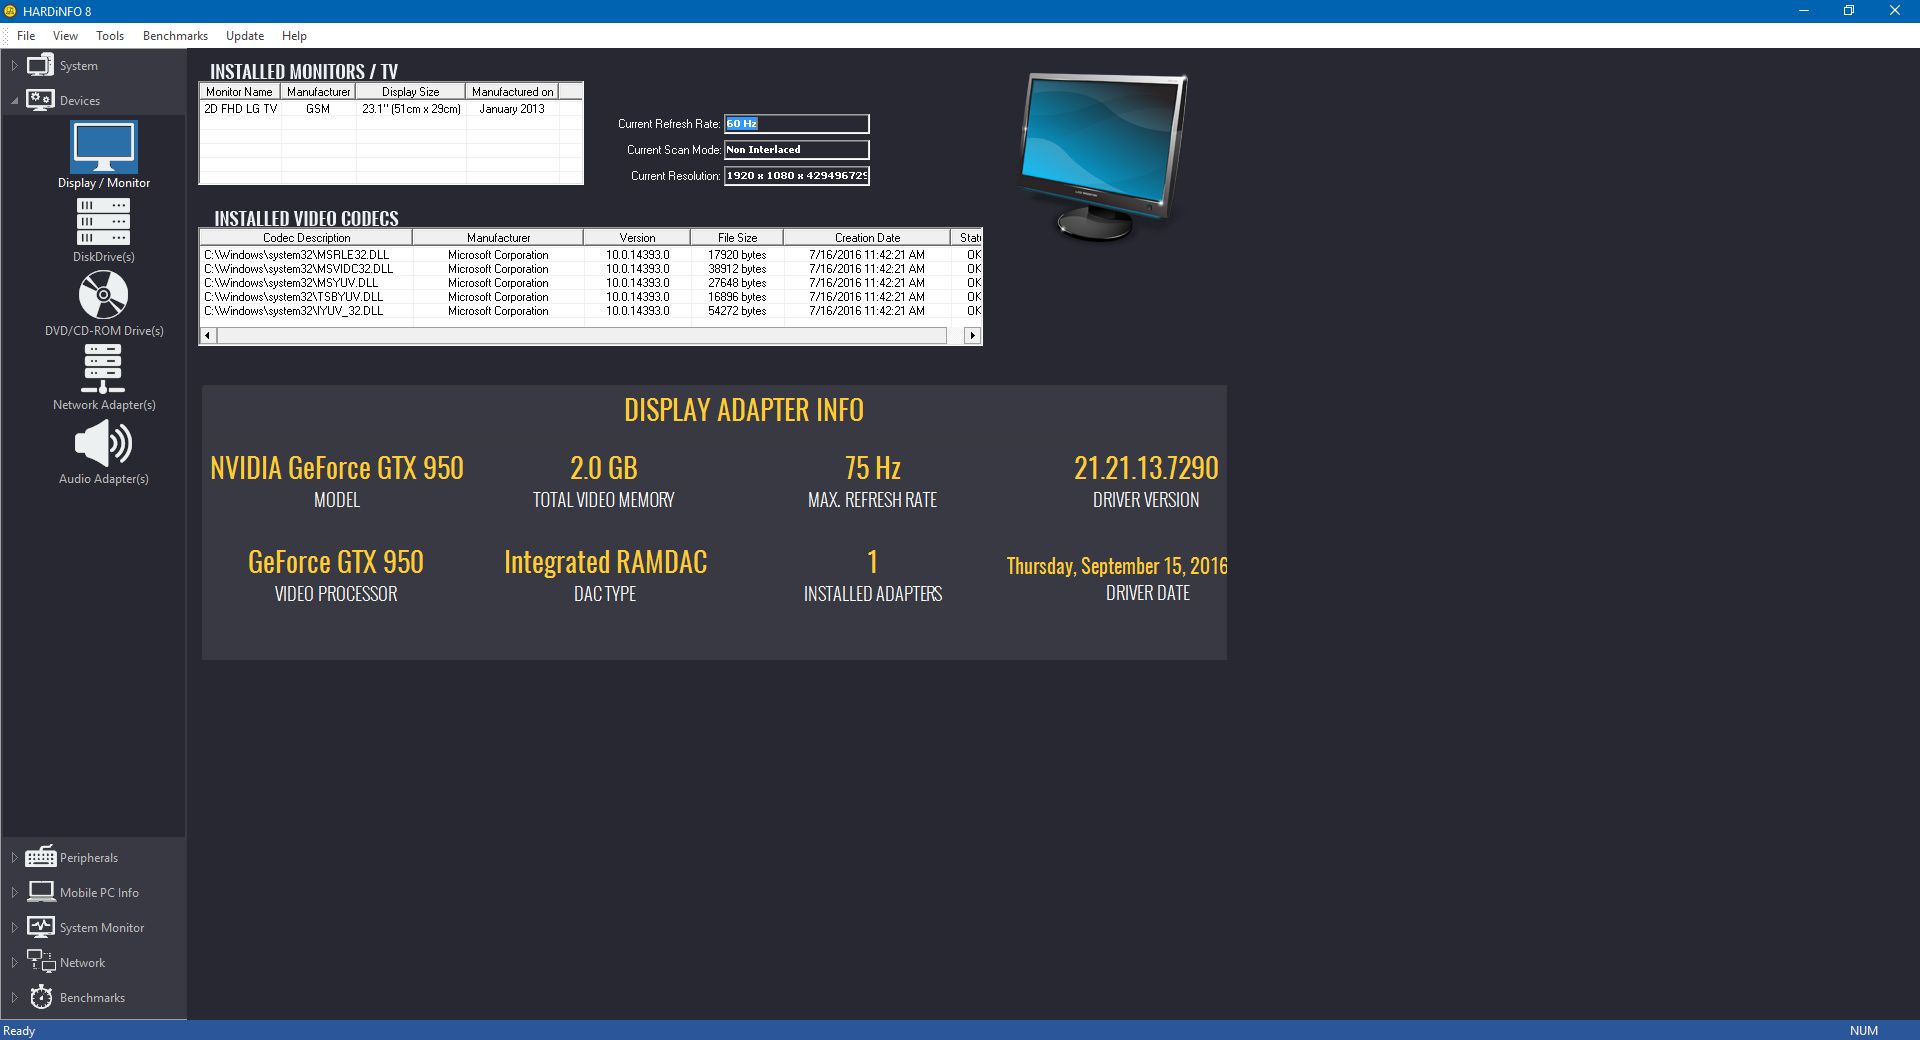Click the Mobile PC Info laptop icon
Screen dimensions: 1920x1040
41,892
